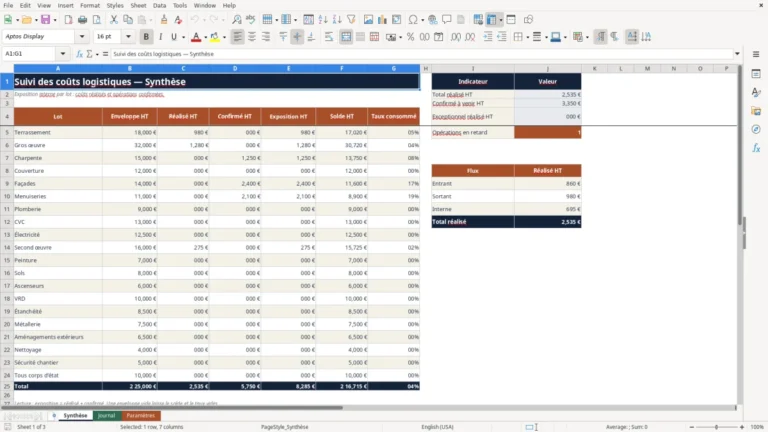Open the Save button dropdown arrow

tap(55, 20)
